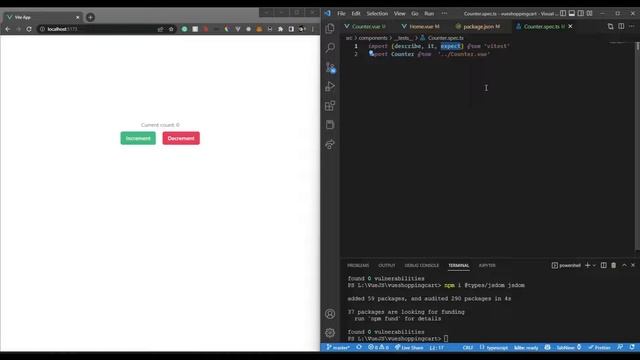Close the terminal panel with the X
This screenshot has height=360, width=640.
tap(633, 265)
